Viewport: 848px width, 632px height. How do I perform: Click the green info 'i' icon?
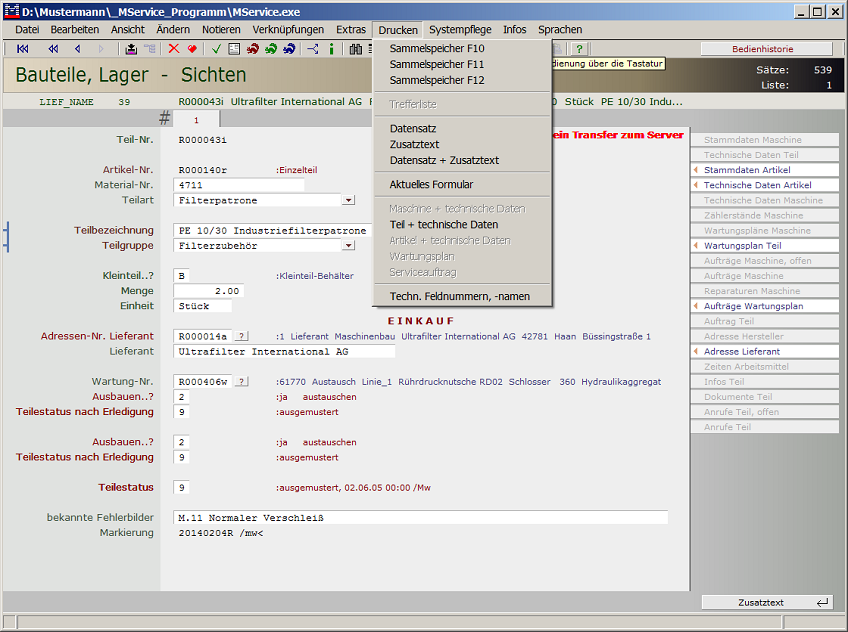pyautogui.click(x=331, y=49)
